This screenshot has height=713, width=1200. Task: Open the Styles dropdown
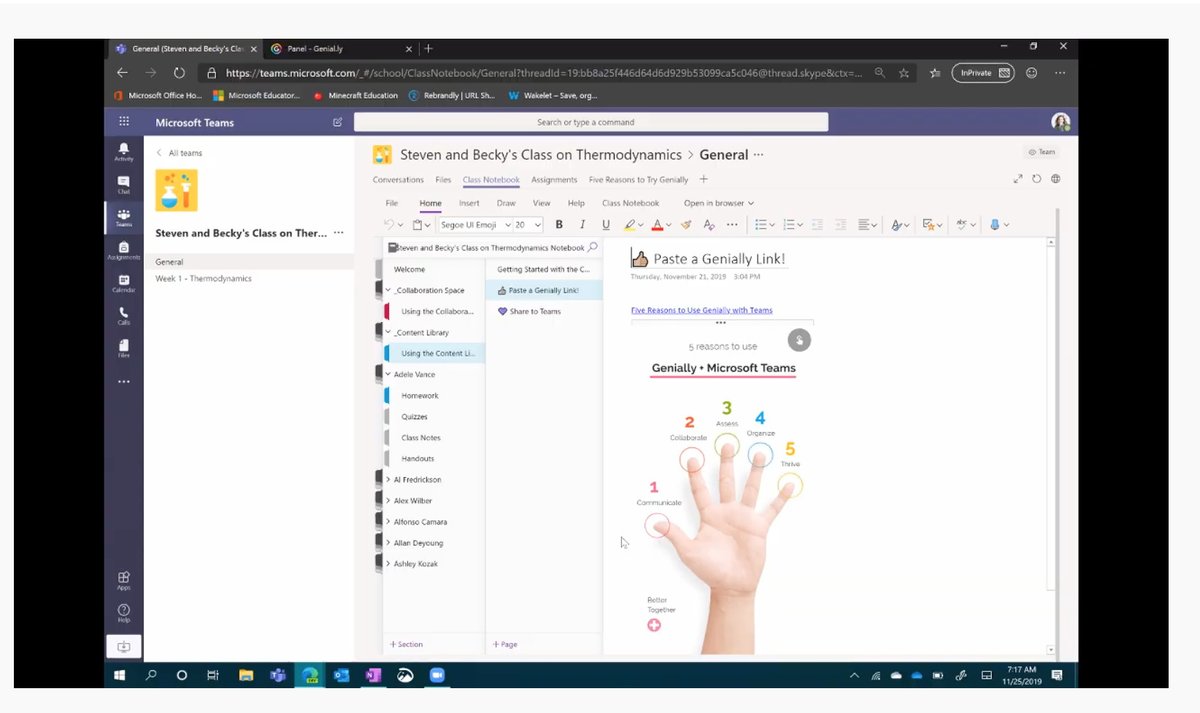[x=900, y=225]
